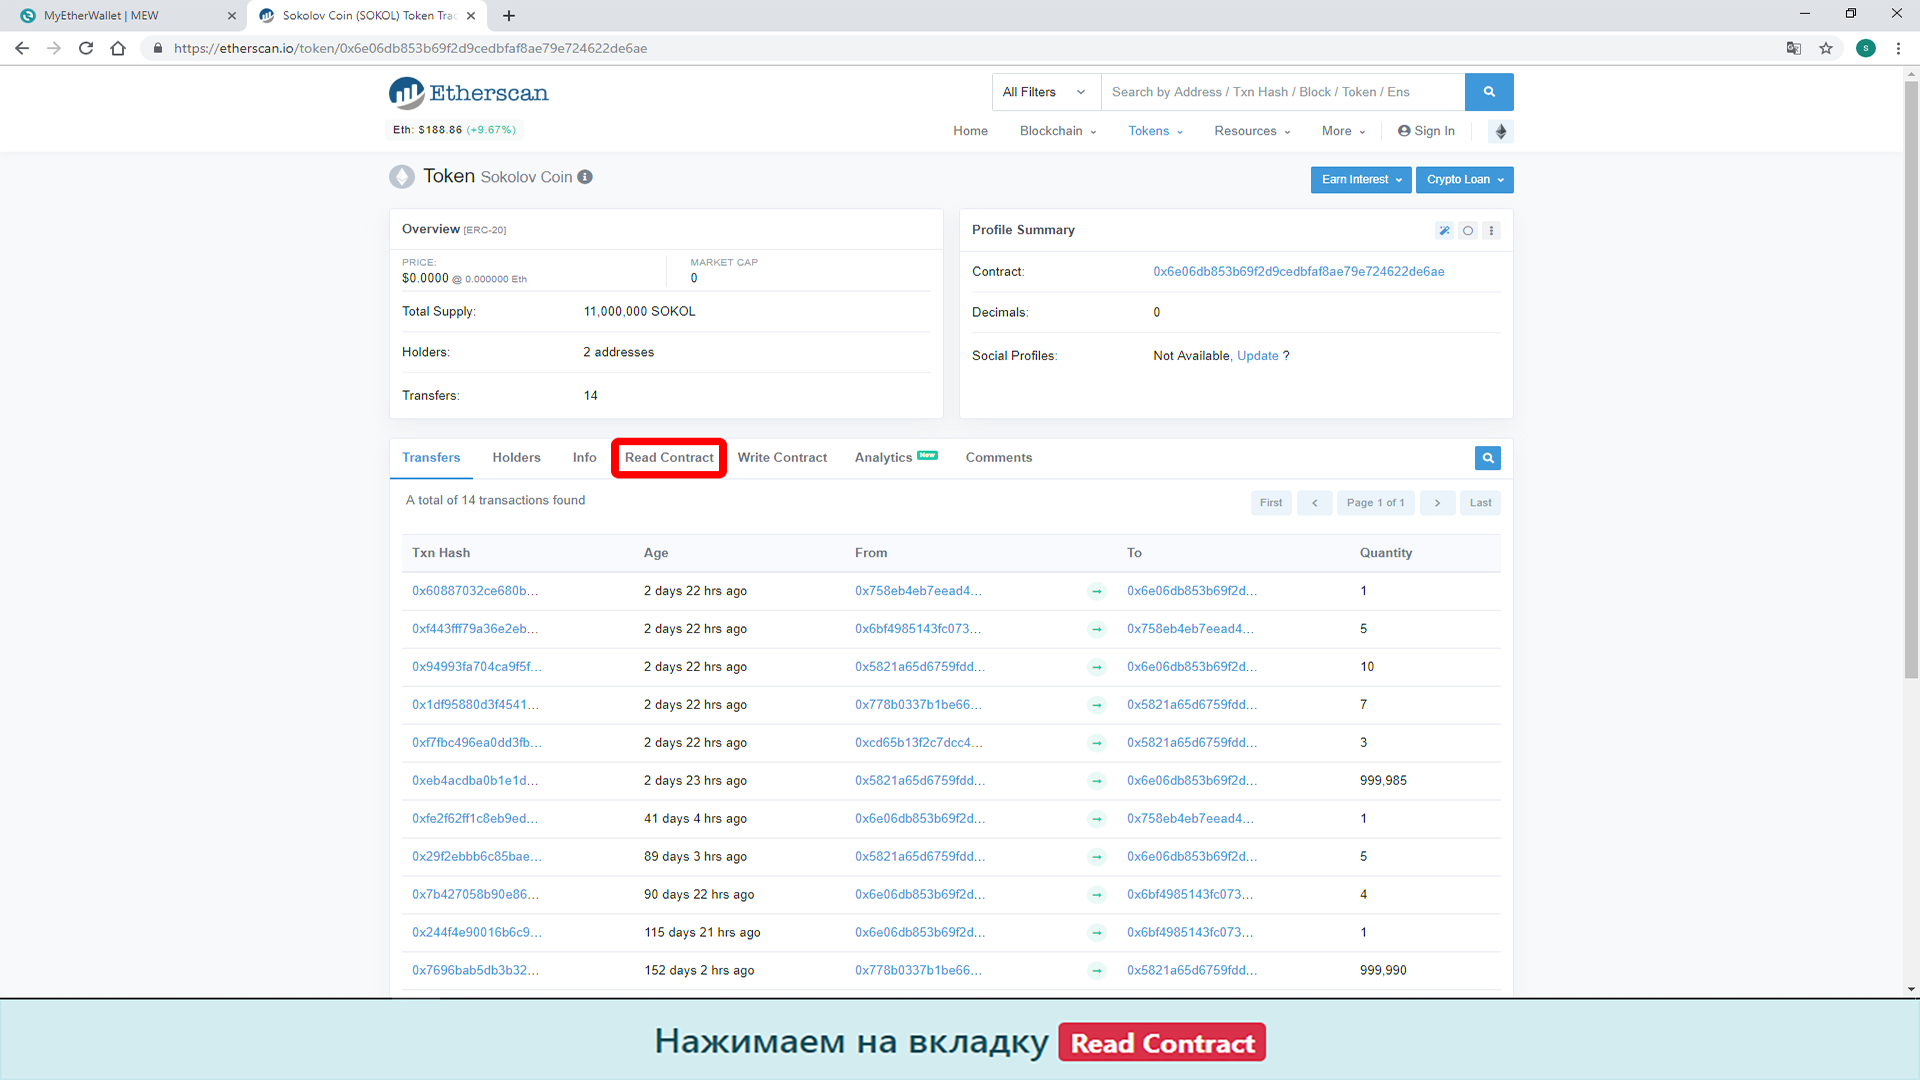Close the Sokolov Coin browser tab
The height and width of the screenshot is (1080, 1920).
point(471,16)
